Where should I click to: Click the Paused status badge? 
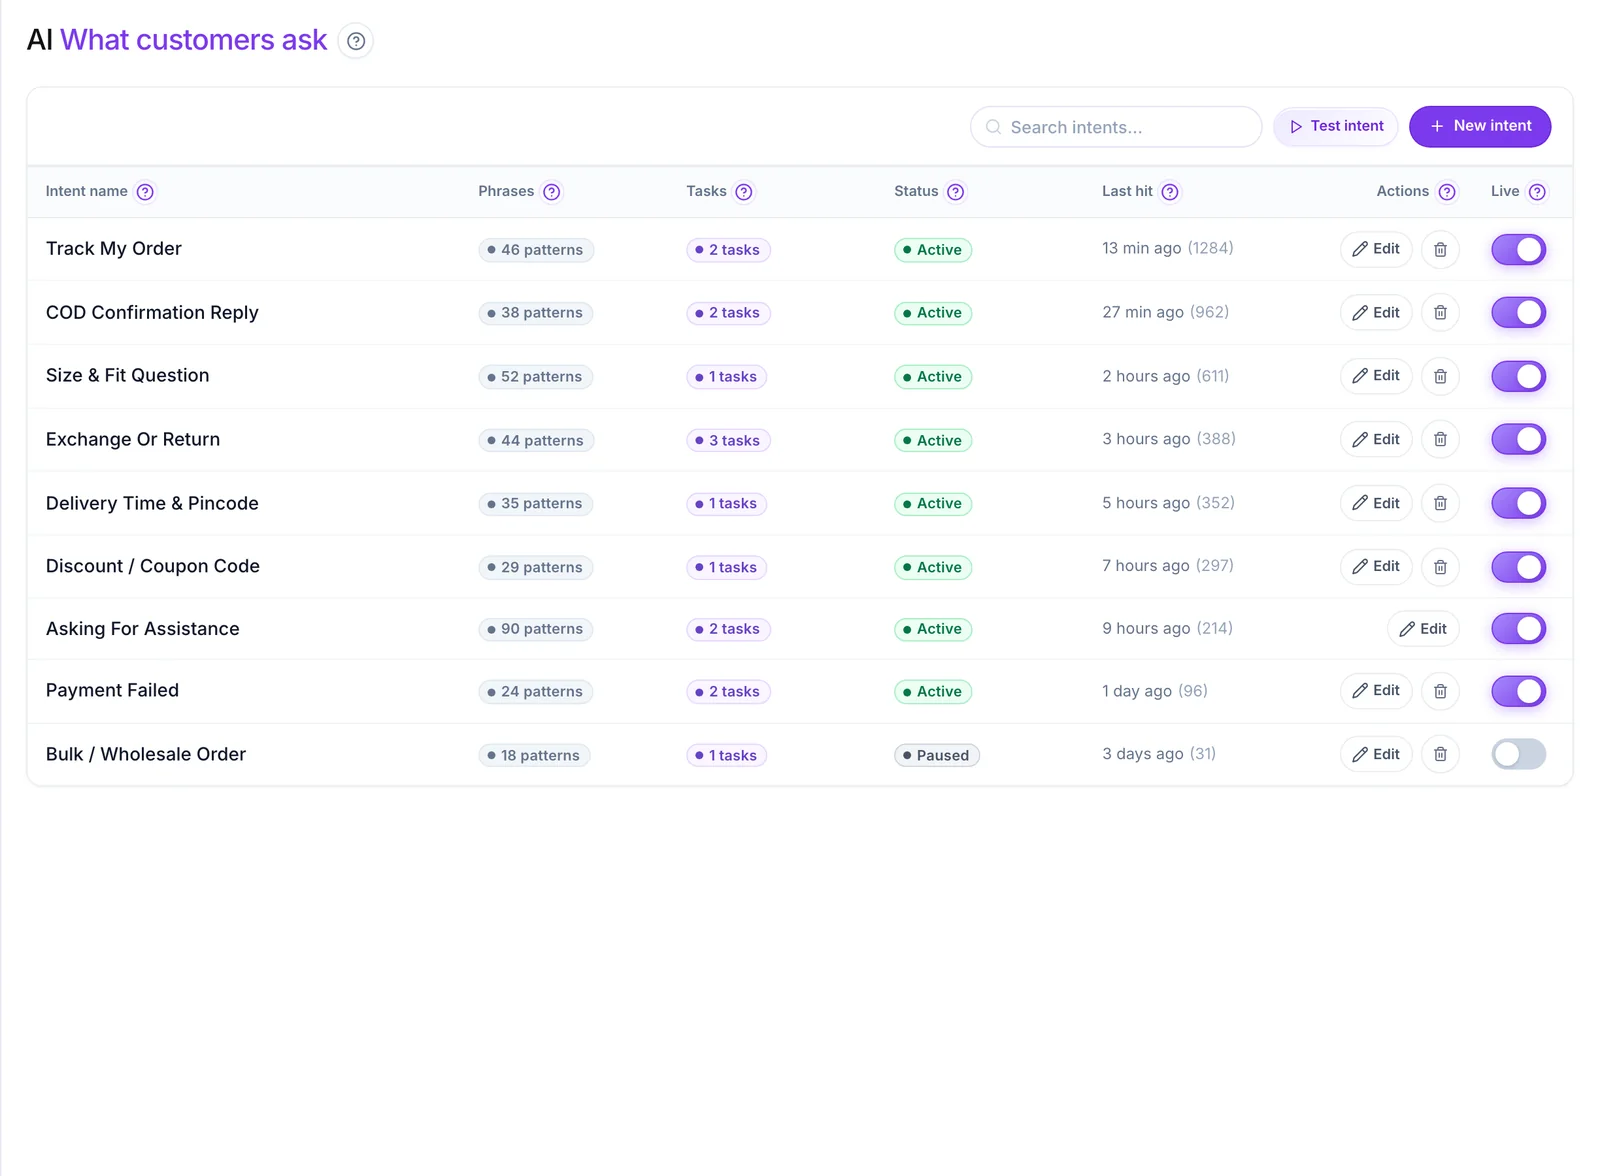[937, 756]
